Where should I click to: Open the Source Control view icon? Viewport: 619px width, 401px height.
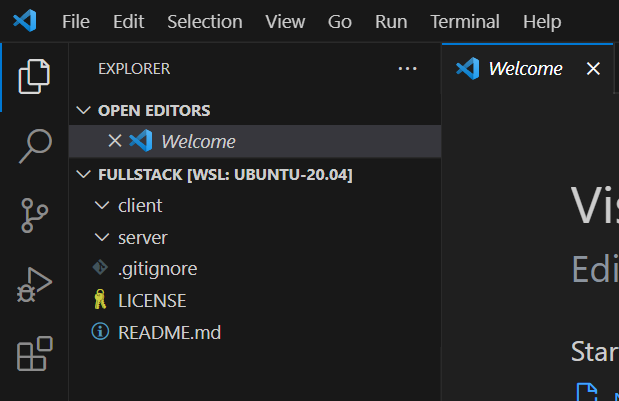(34, 215)
